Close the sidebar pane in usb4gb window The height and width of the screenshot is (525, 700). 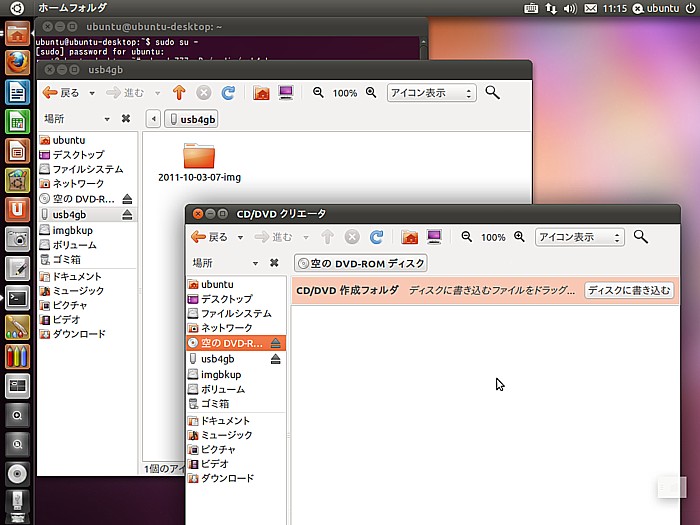click(125, 119)
